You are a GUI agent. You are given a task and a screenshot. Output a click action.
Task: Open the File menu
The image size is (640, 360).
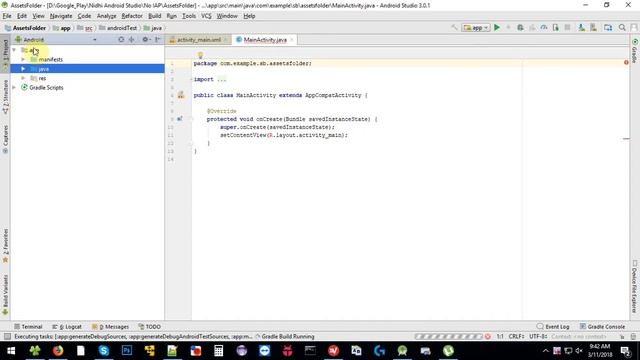[x=7, y=16]
